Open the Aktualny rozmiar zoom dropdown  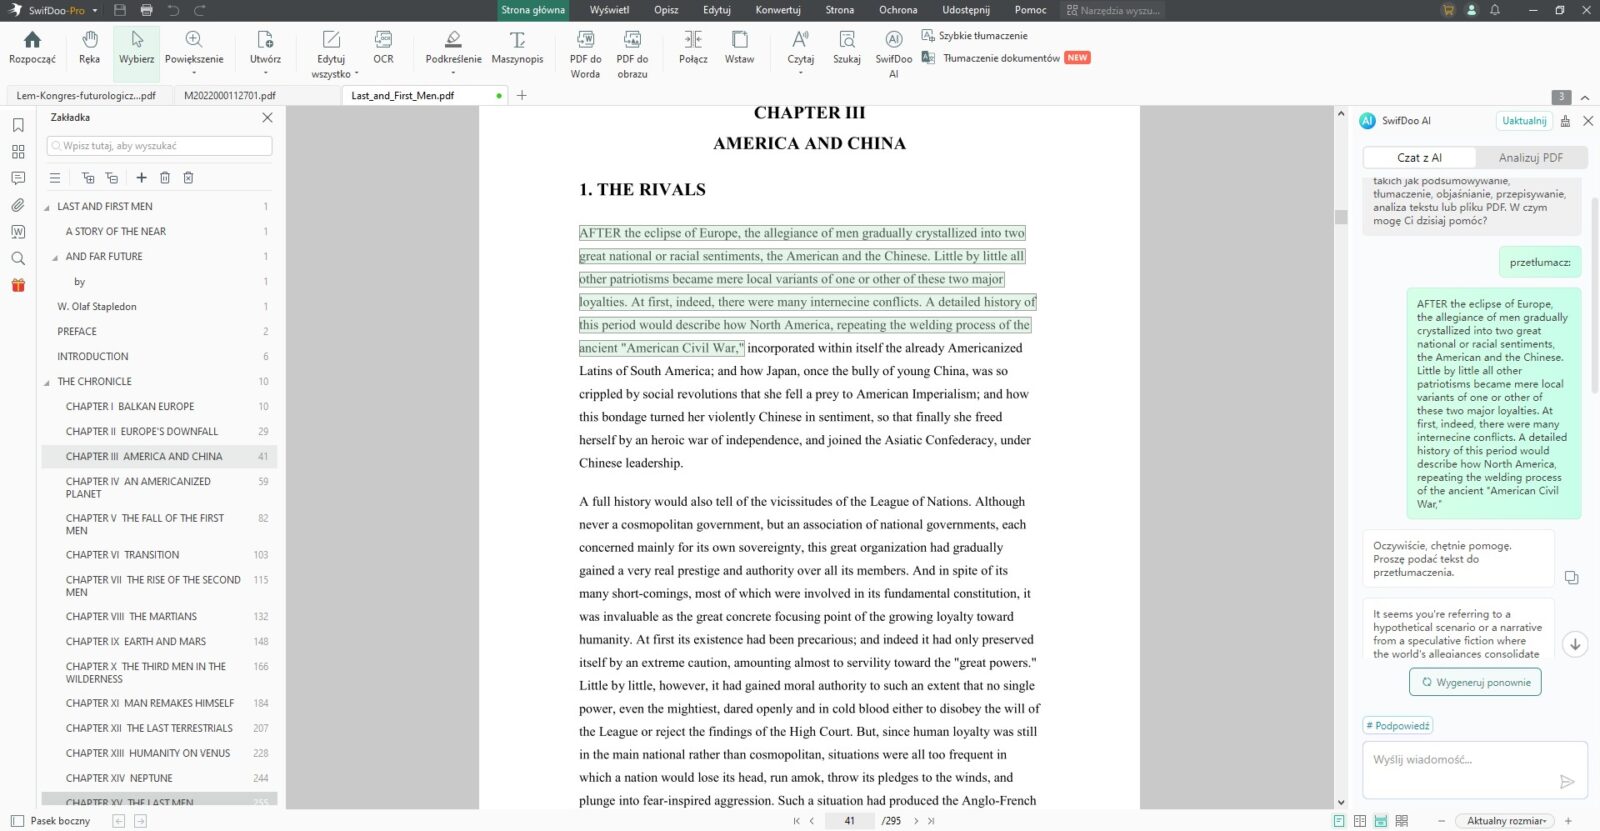1505,821
